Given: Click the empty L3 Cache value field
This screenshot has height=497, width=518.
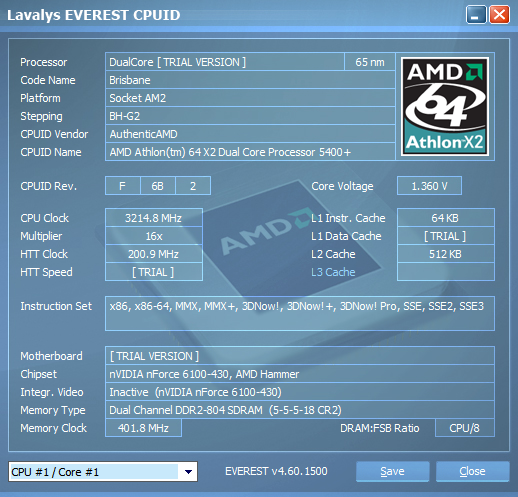Looking at the screenshot, I should coord(446,272).
